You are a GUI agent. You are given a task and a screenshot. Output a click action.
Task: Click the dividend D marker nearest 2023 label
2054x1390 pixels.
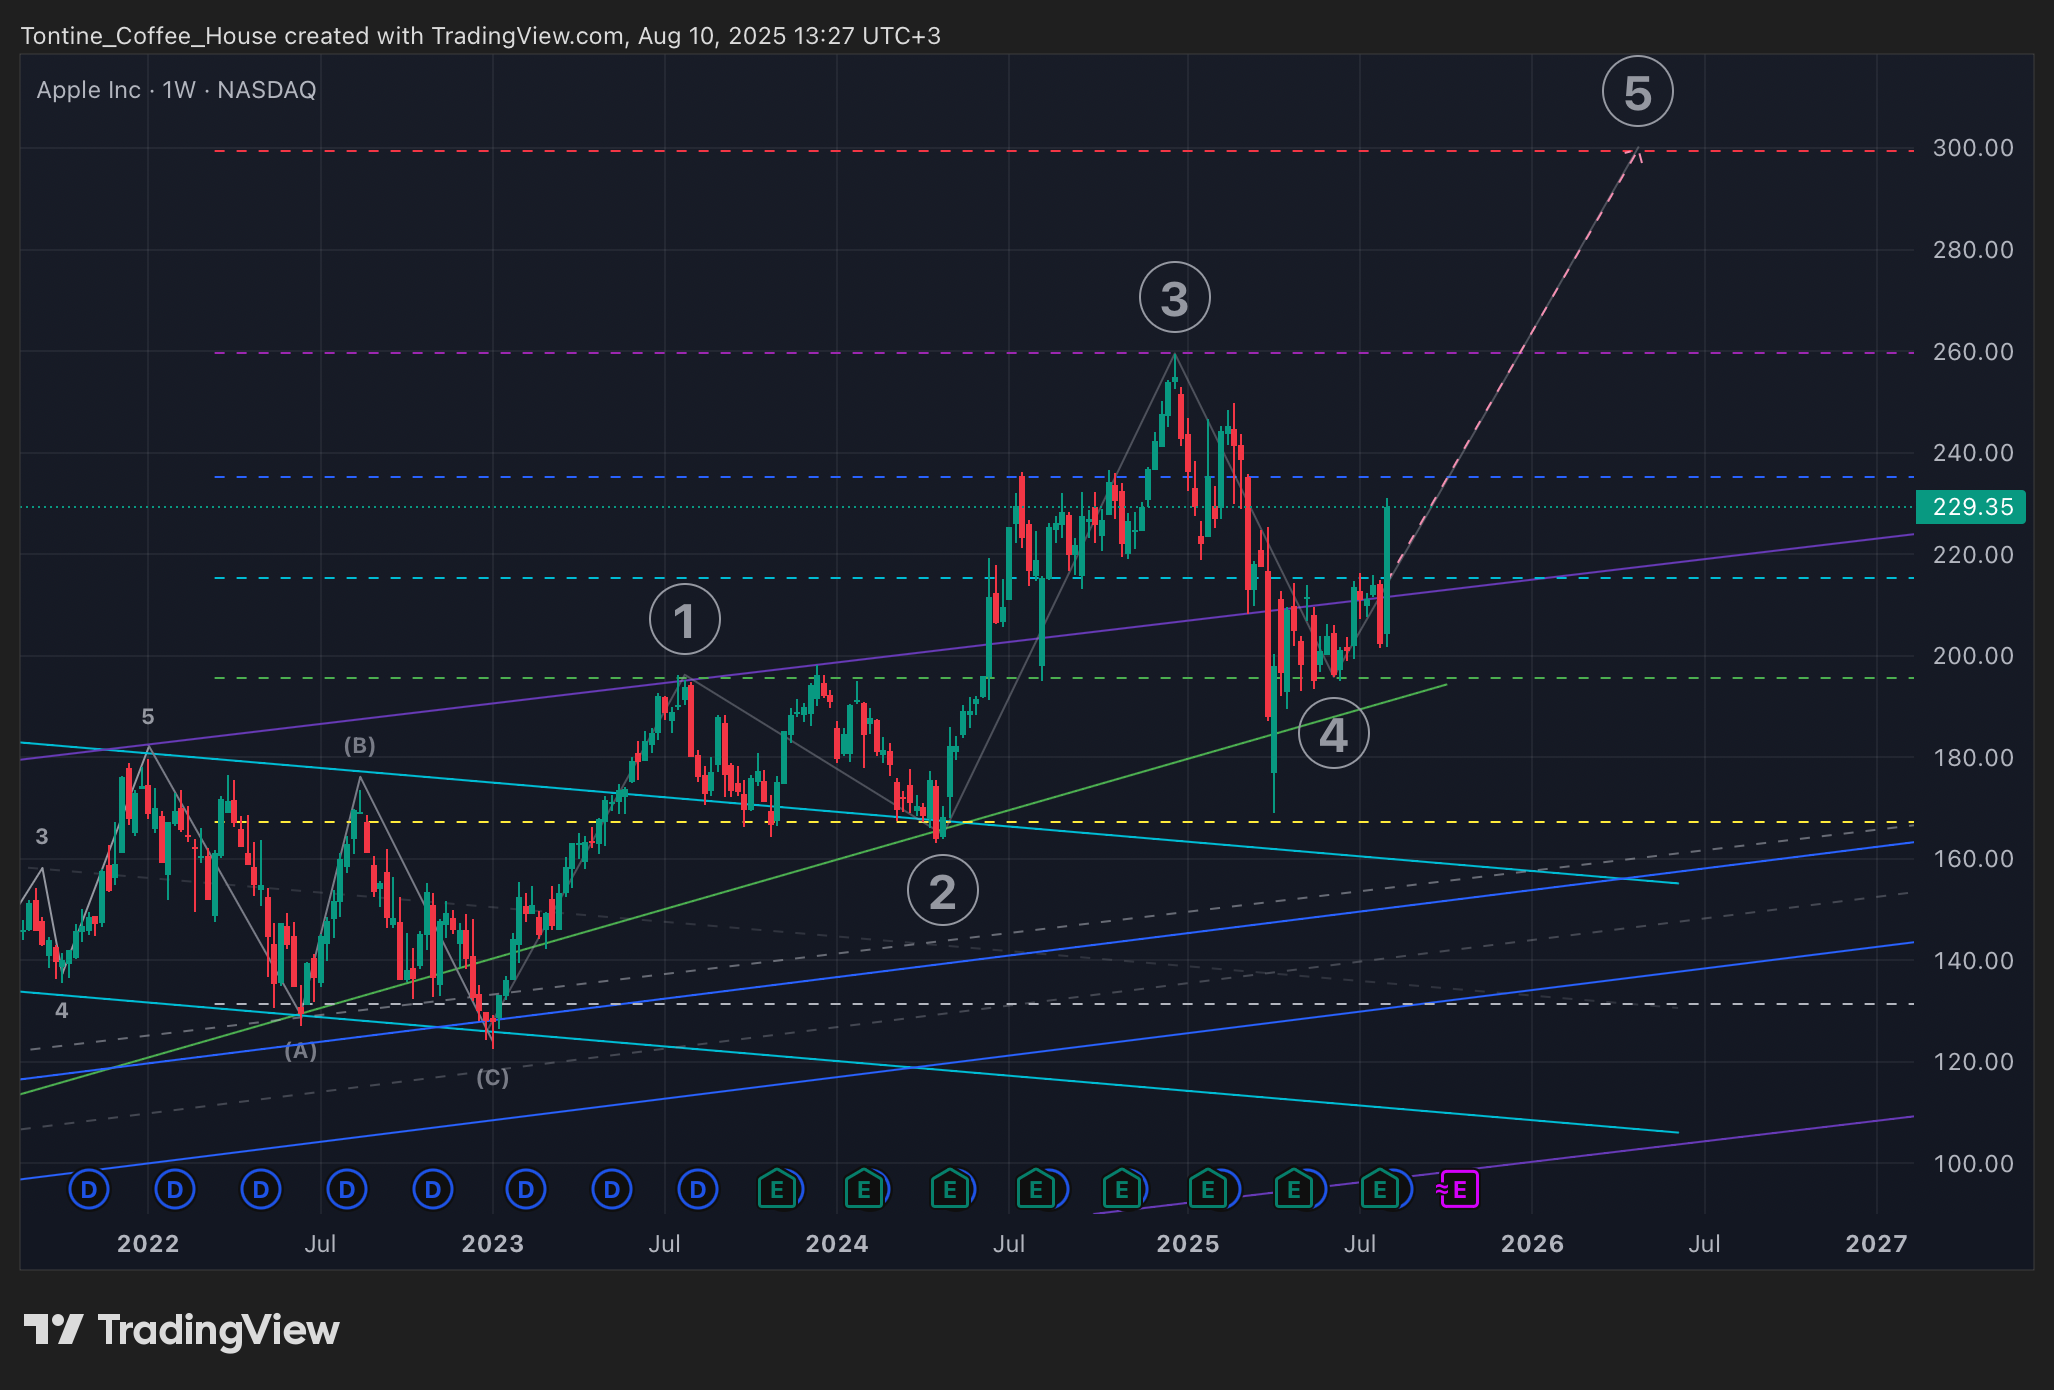point(525,1190)
